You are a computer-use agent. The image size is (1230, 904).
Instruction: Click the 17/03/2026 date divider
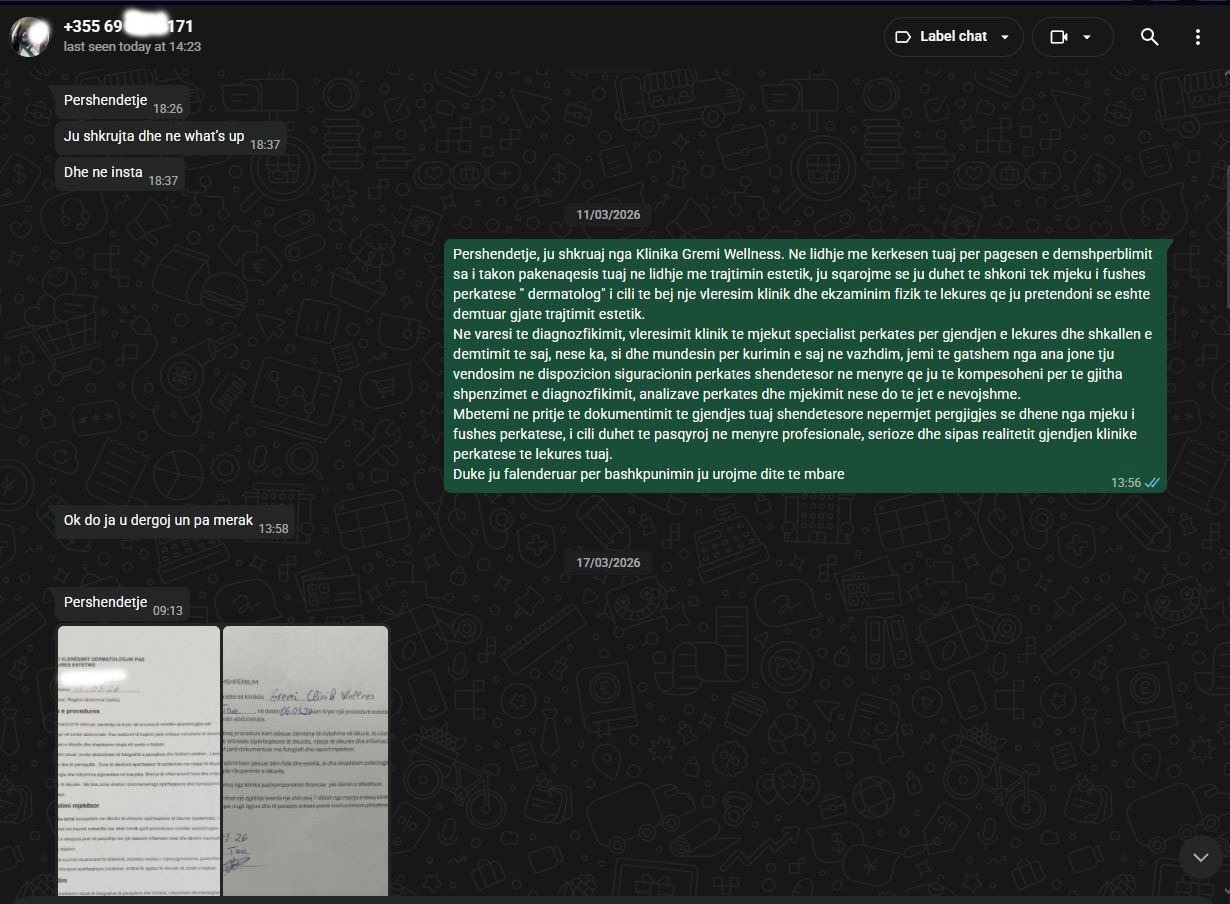(x=608, y=563)
